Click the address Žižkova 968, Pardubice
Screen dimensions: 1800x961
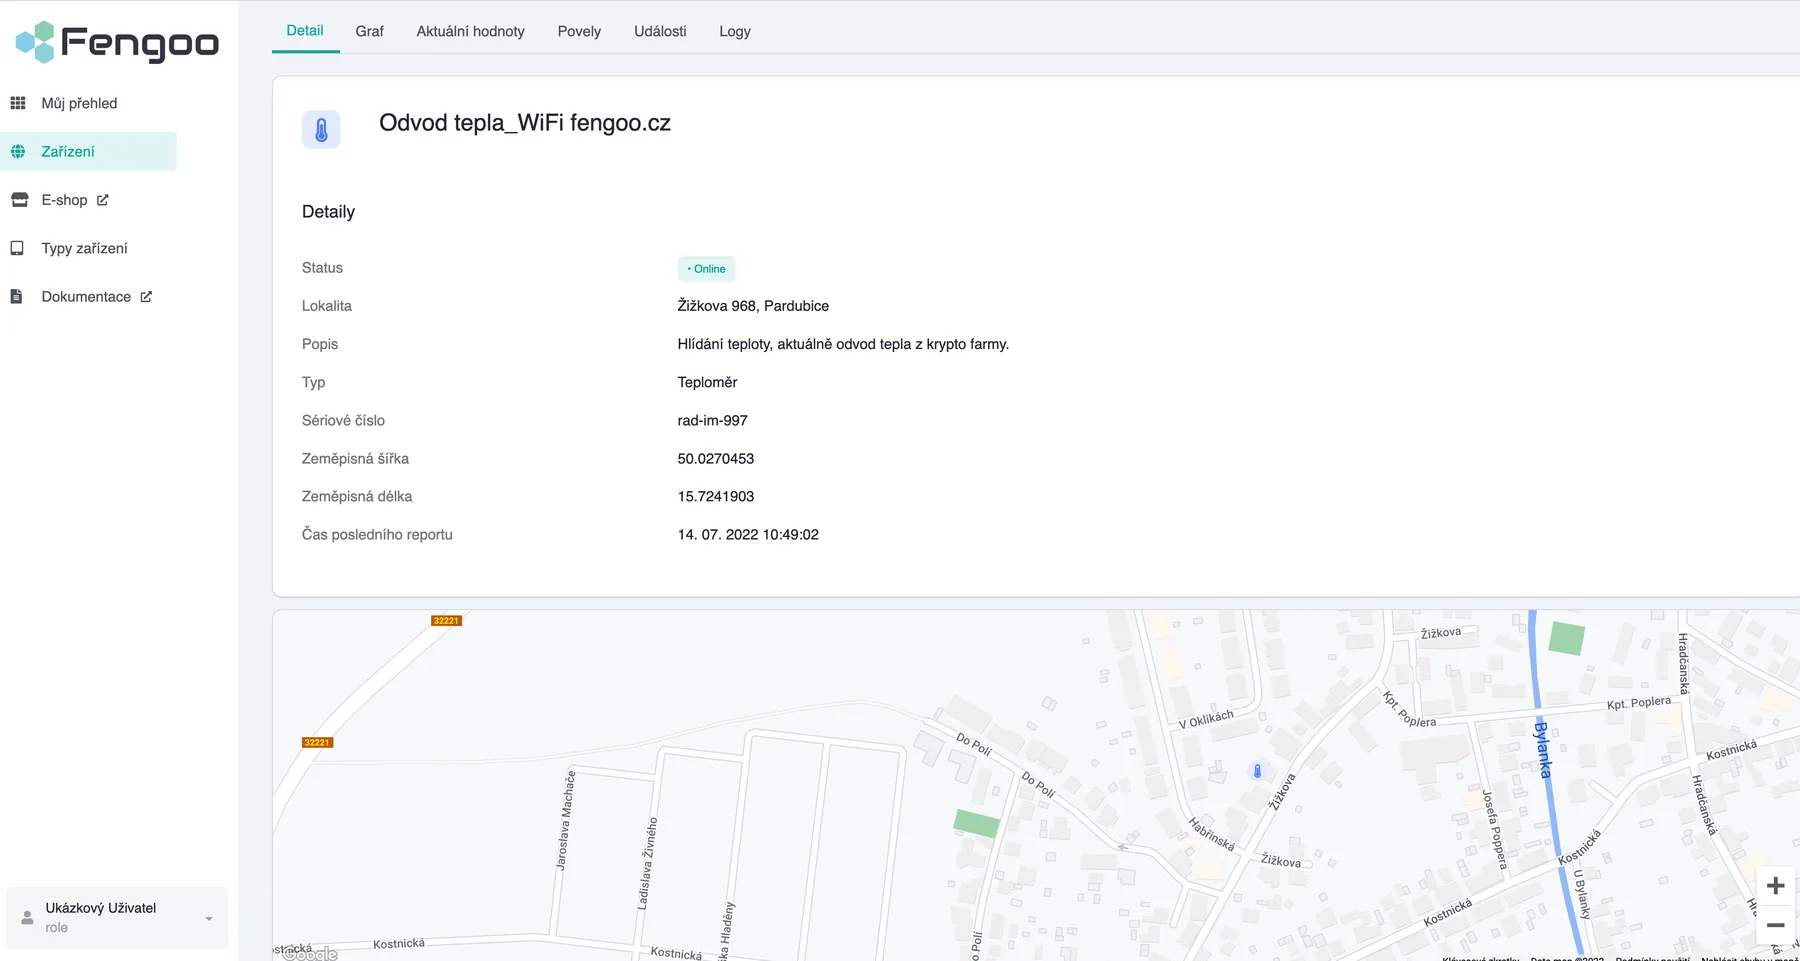pos(753,306)
